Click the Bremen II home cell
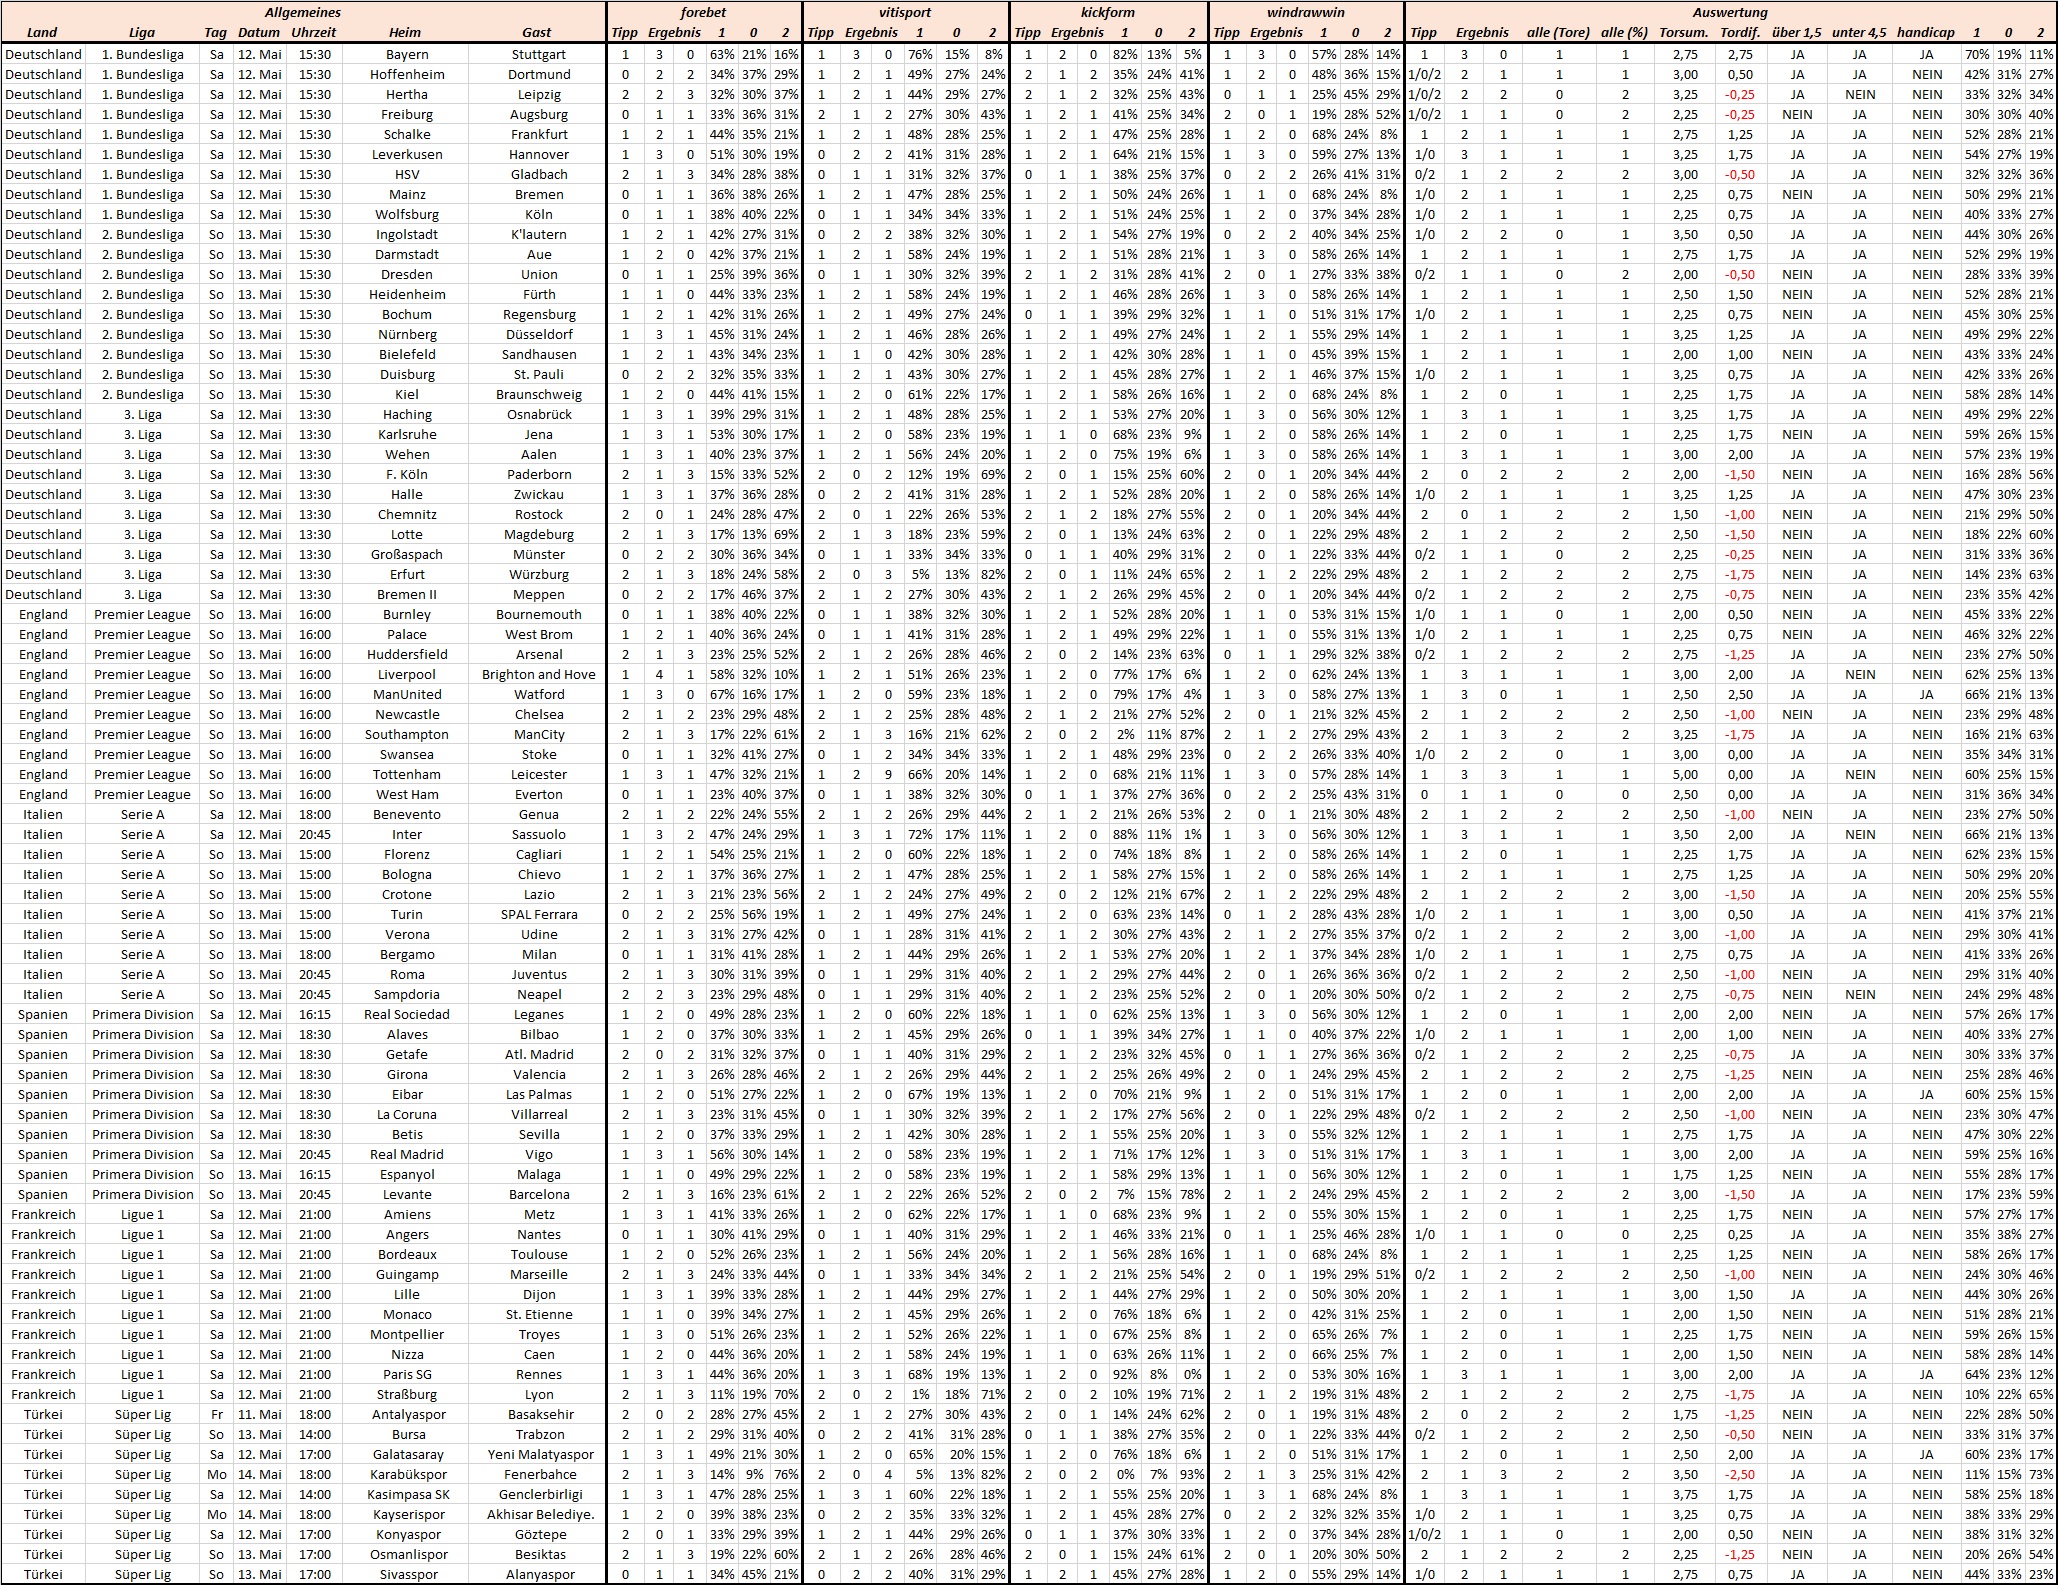The height and width of the screenshot is (1585, 2058). pyautogui.click(x=406, y=594)
